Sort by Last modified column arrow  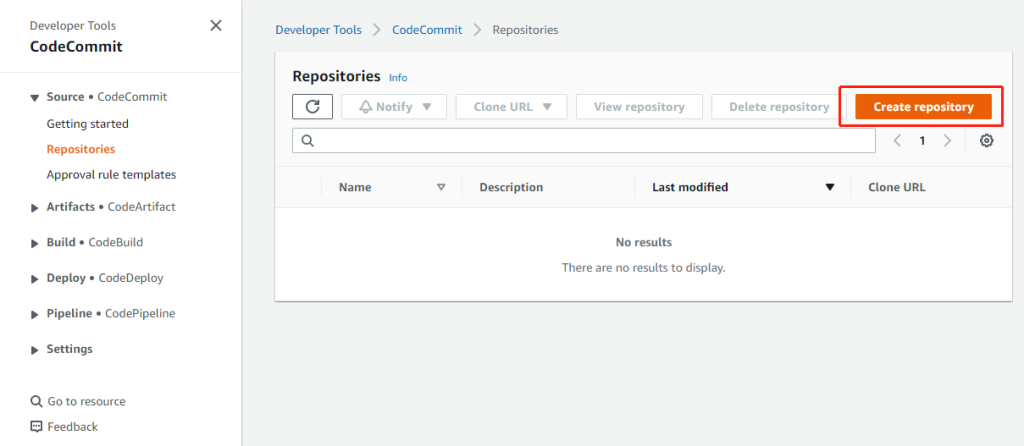pos(829,187)
